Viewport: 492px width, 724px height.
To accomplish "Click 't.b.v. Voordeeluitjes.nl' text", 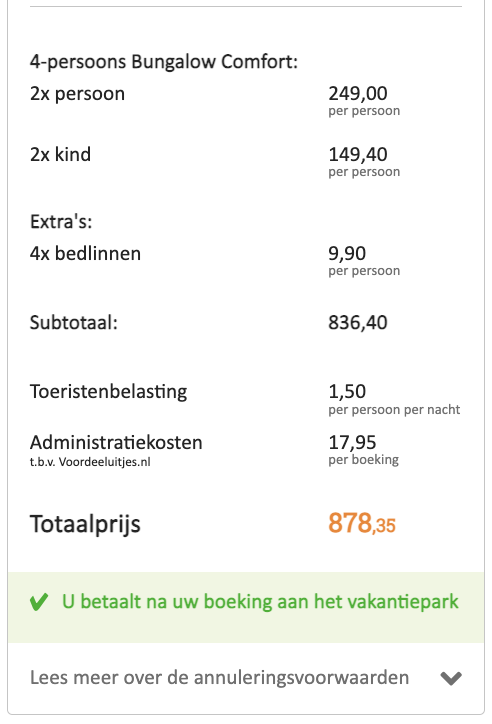I will pyautogui.click(x=90, y=462).
